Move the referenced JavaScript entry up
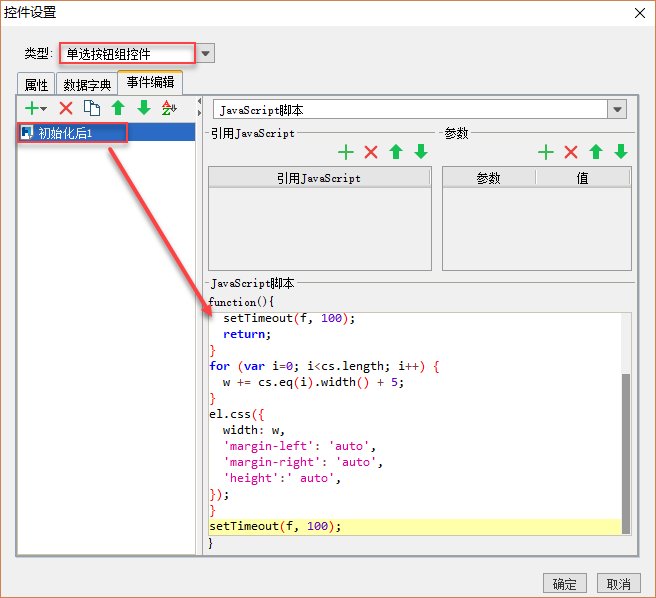 tap(396, 152)
